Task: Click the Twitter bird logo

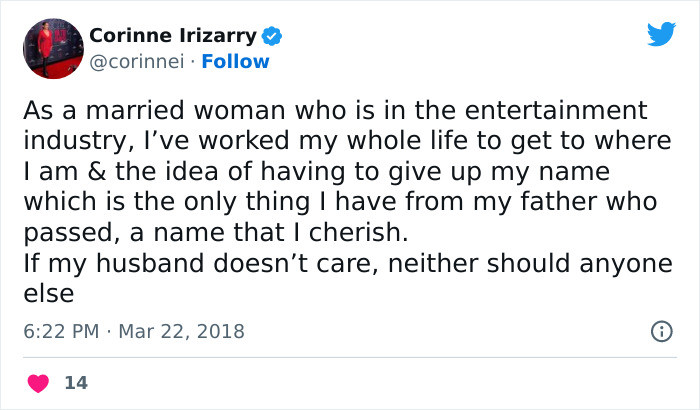Action: pyautogui.click(x=661, y=34)
